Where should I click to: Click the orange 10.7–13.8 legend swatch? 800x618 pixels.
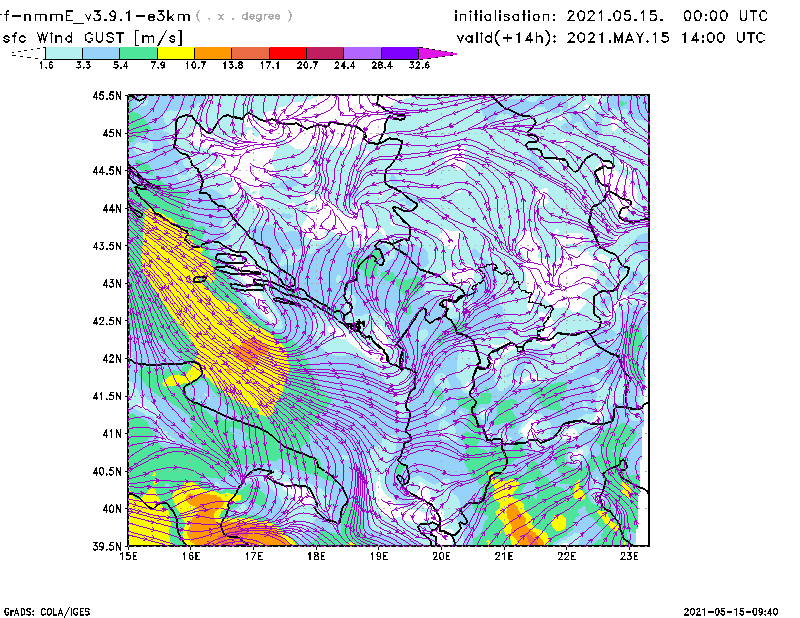tap(213, 53)
